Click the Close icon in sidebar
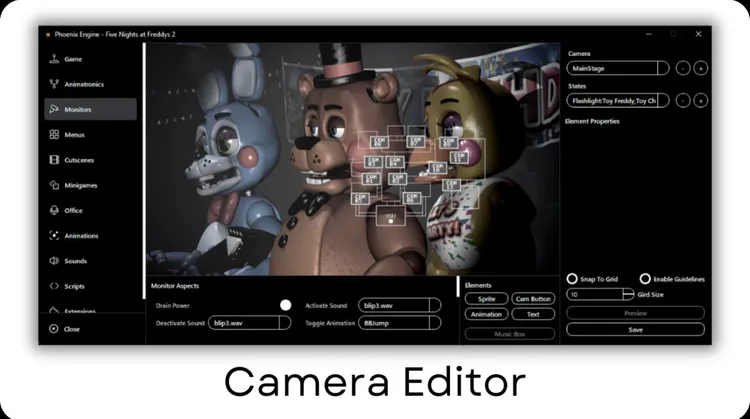 coord(54,329)
